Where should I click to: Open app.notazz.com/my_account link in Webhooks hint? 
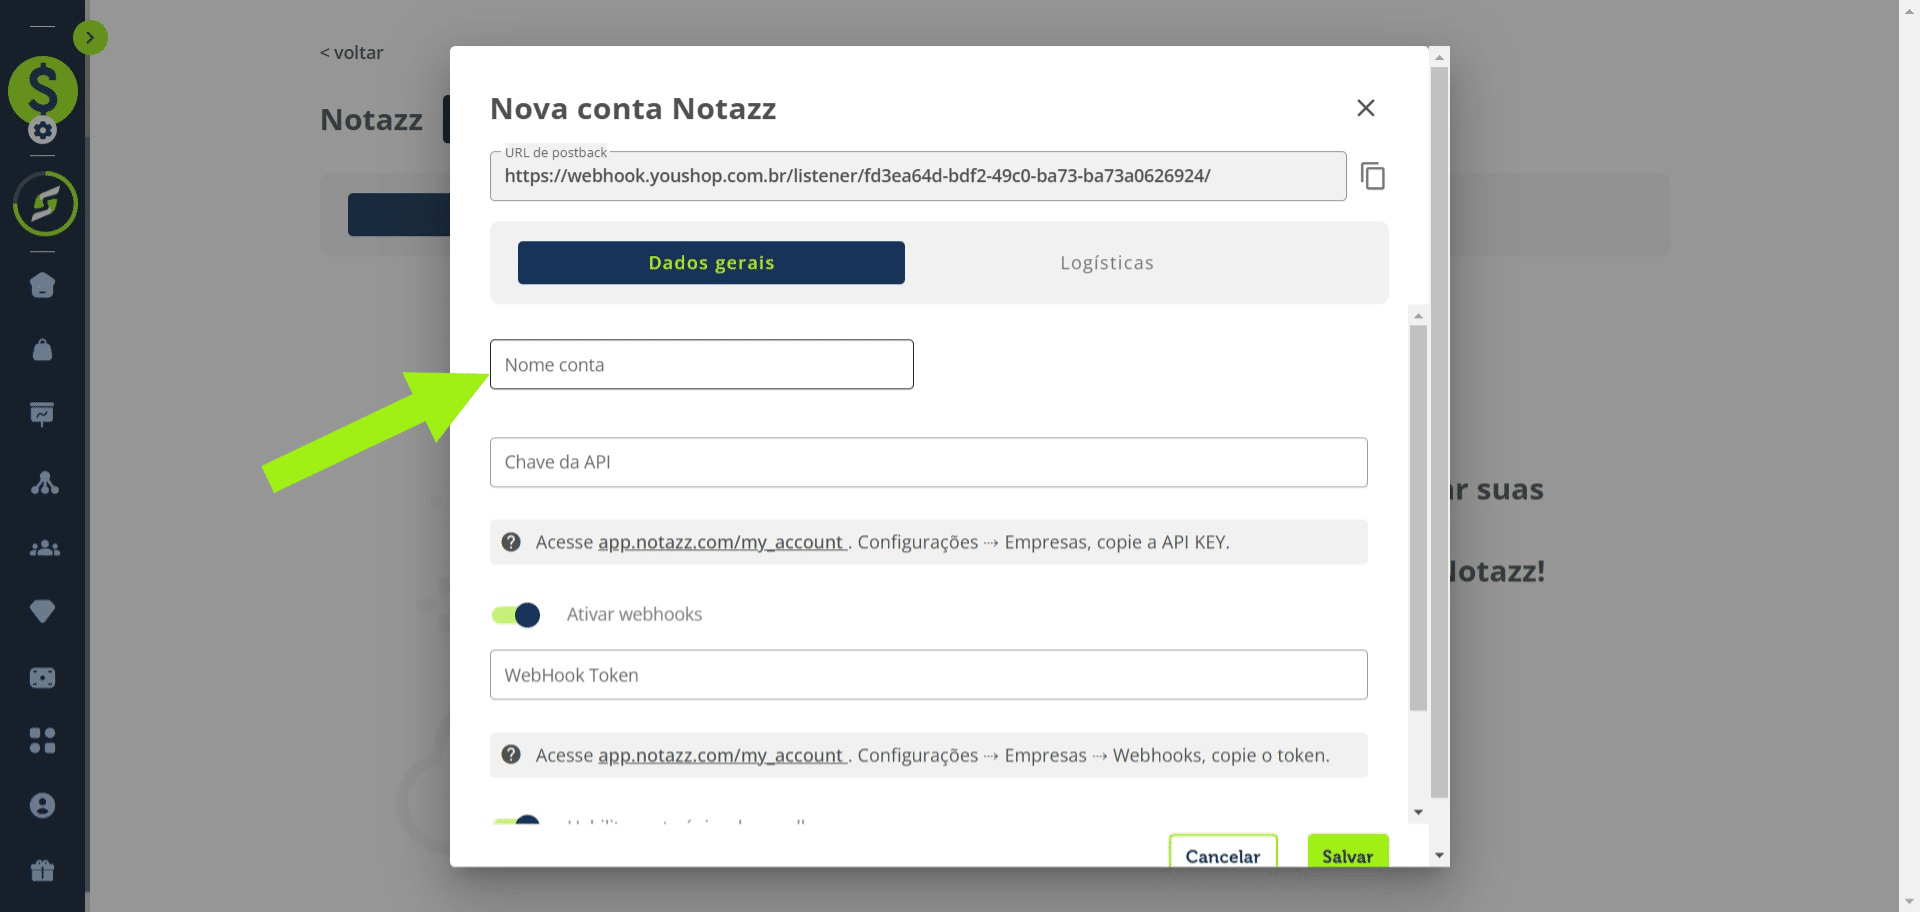point(721,755)
